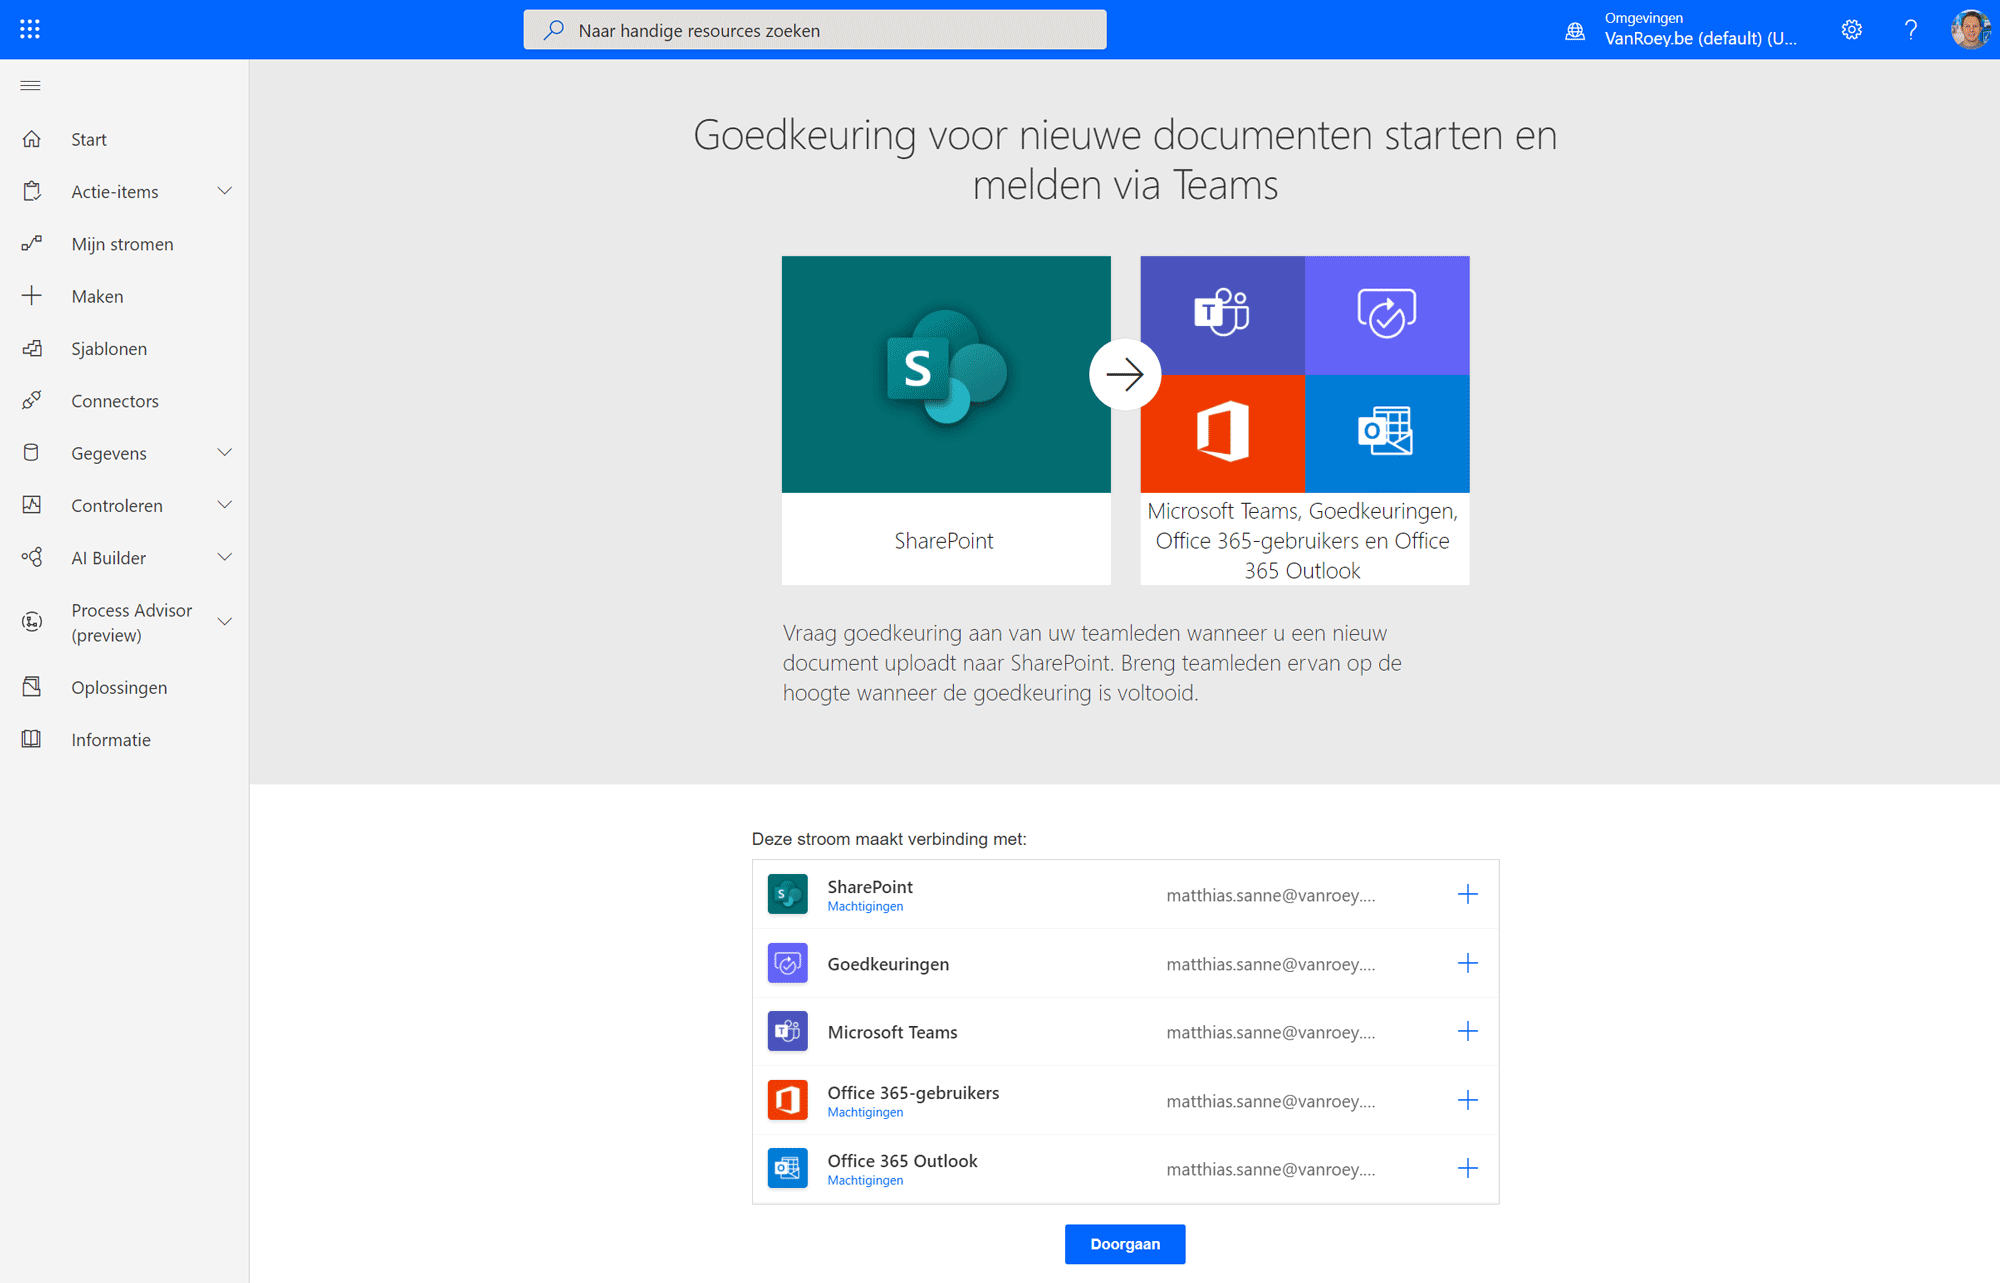Click the Maken plus icon

point(32,295)
